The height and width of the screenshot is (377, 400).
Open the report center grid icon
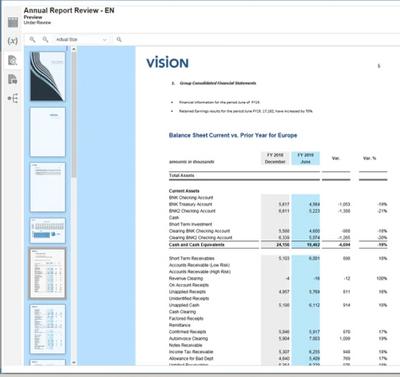[x=13, y=22]
